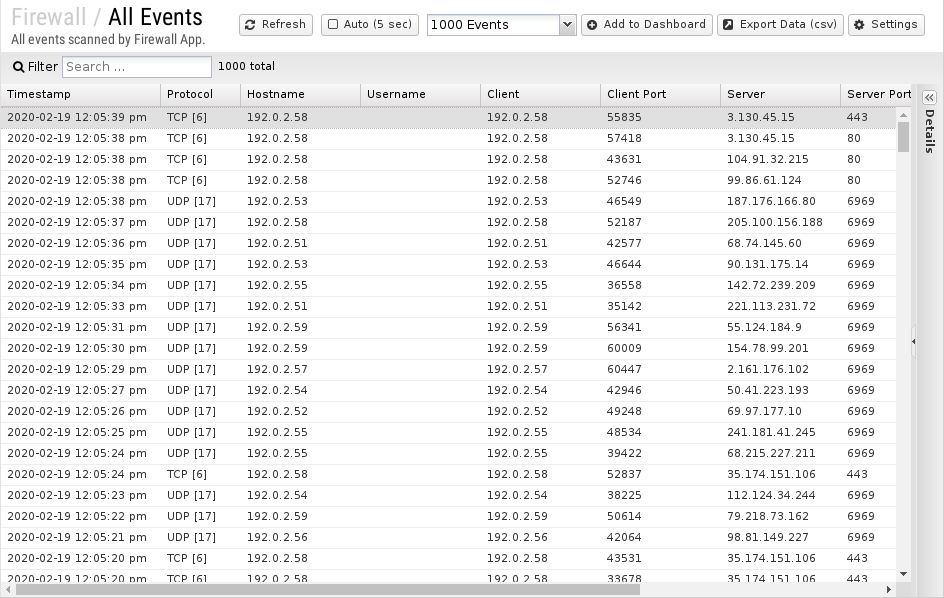The image size is (944, 598).
Task: Click the Add to Dashboard plus icon
Action: pyautogui.click(x=593, y=25)
